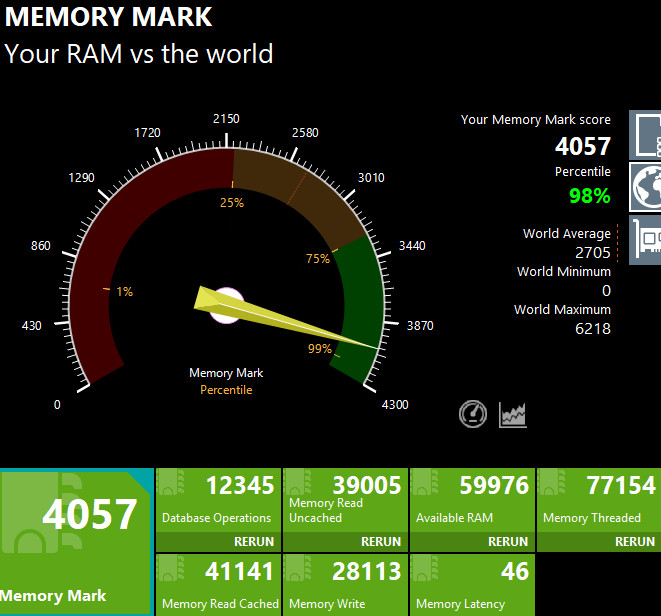Click the 75% marker on the gauge
The image size is (661, 616).
318,258
